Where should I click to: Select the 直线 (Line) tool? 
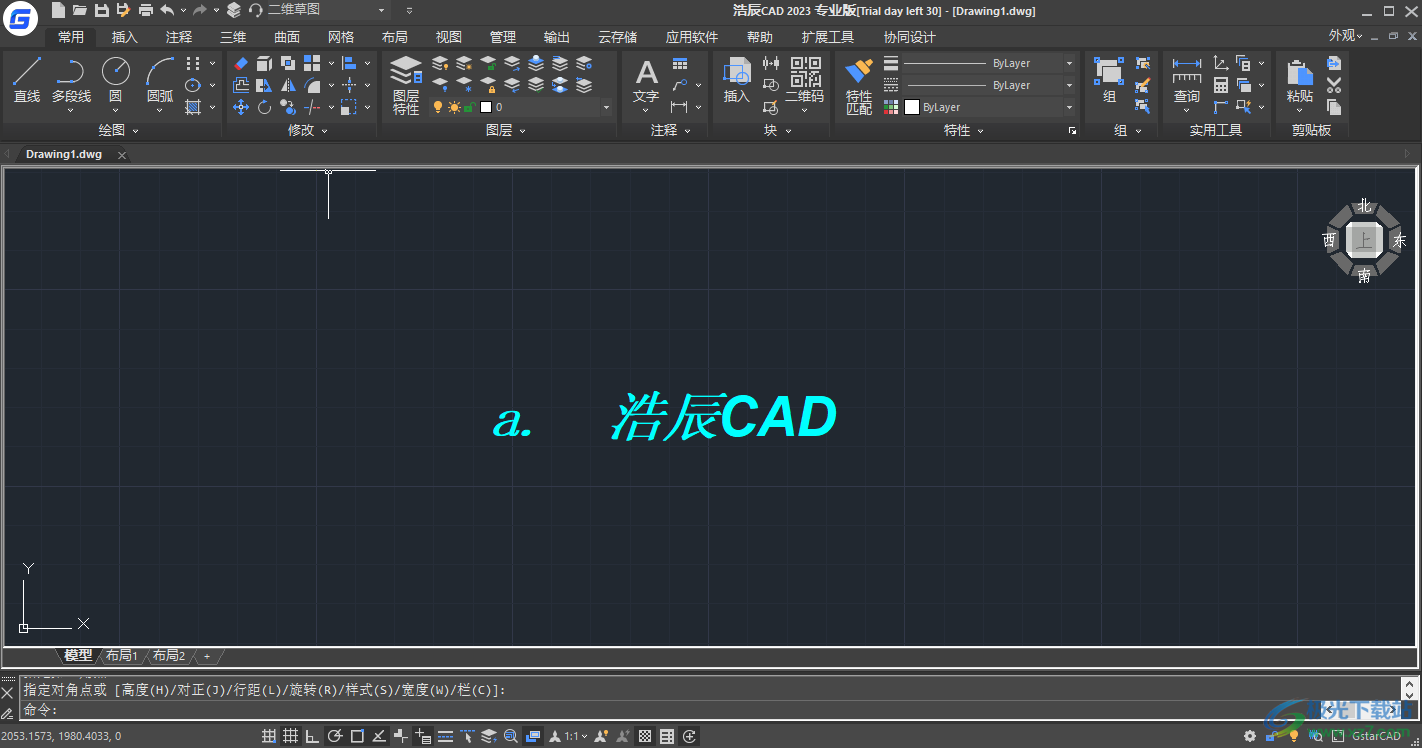coord(27,79)
